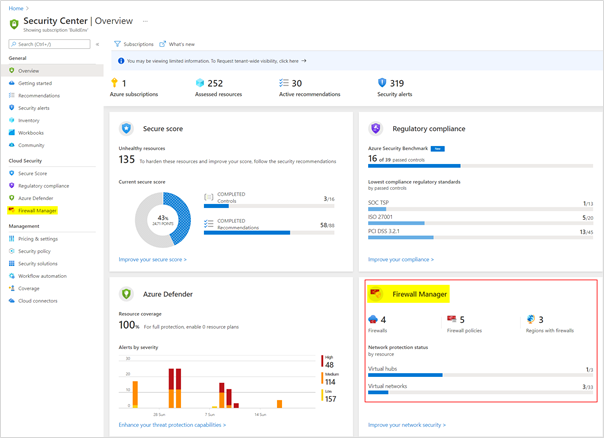Click the 319 Security alerts count
This screenshot has height=438, width=604.
pos(397,83)
